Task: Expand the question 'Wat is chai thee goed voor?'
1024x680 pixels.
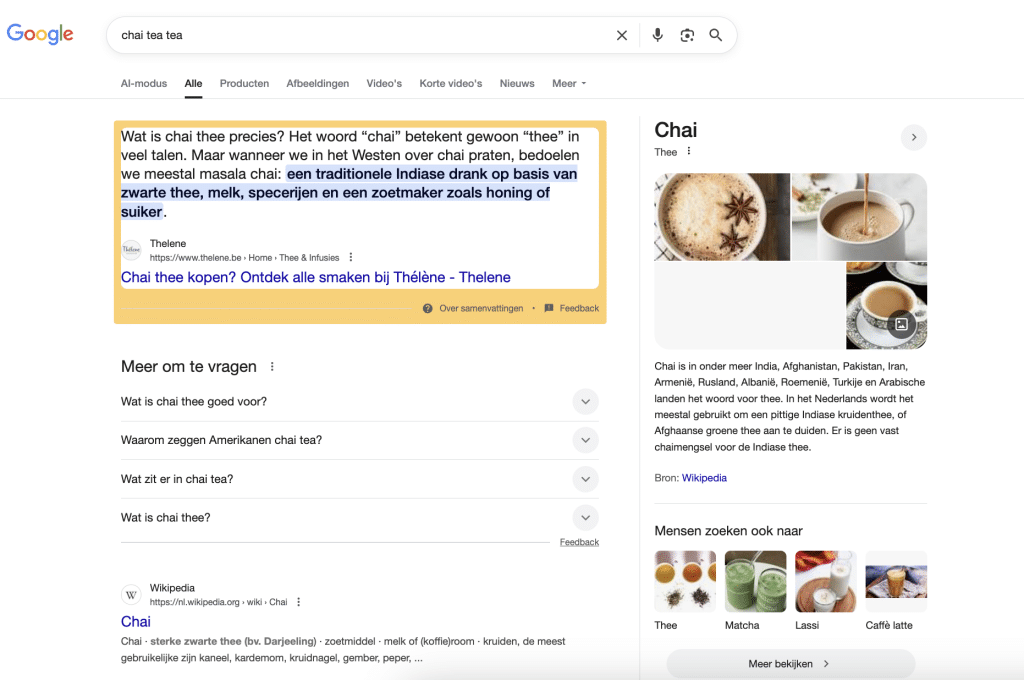Action: [x=585, y=401]
